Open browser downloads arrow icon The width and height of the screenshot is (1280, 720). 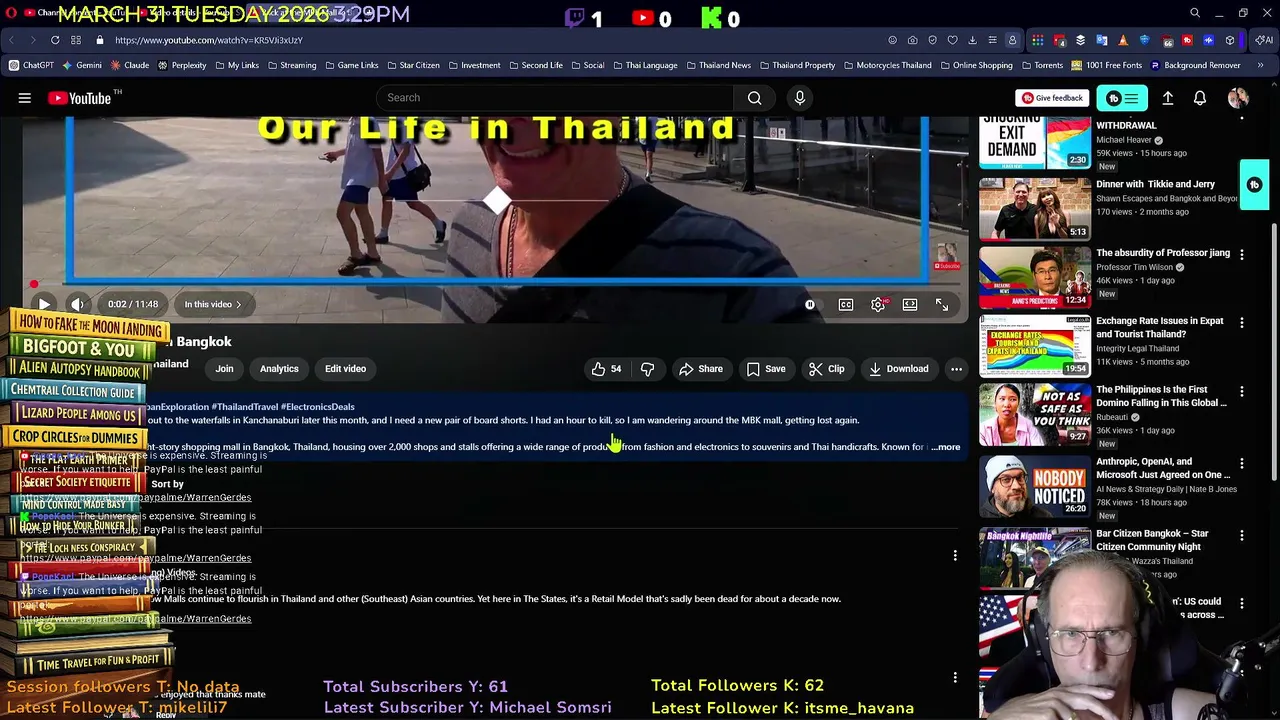pyautogui.click(x=972, y=40)
